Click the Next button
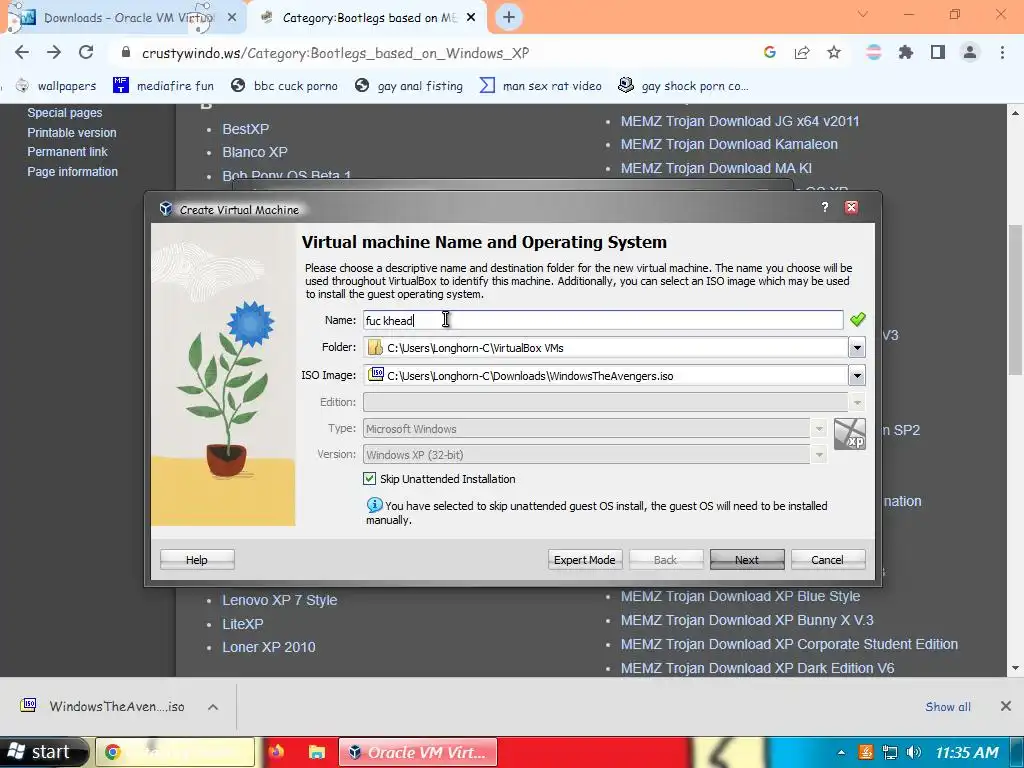1024x768 pixels. coord(746,560)
